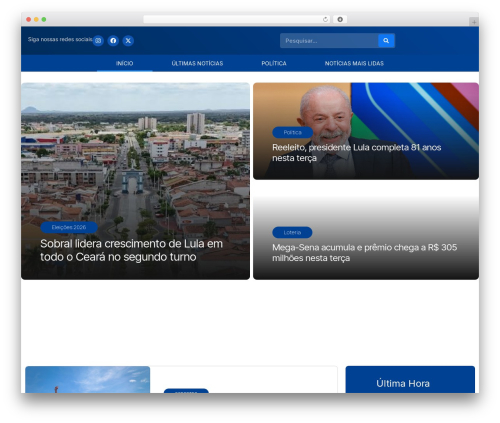
Task: Open the ÚLTIMAS NOTÍCIAS menu item
Action: [x=197, y=63]
